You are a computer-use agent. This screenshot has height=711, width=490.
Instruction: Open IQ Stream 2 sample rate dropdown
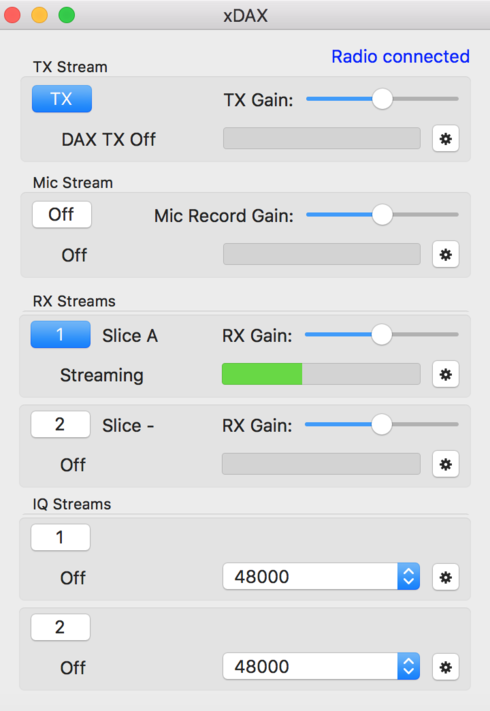pyautogui.click(x=321, y=666)
